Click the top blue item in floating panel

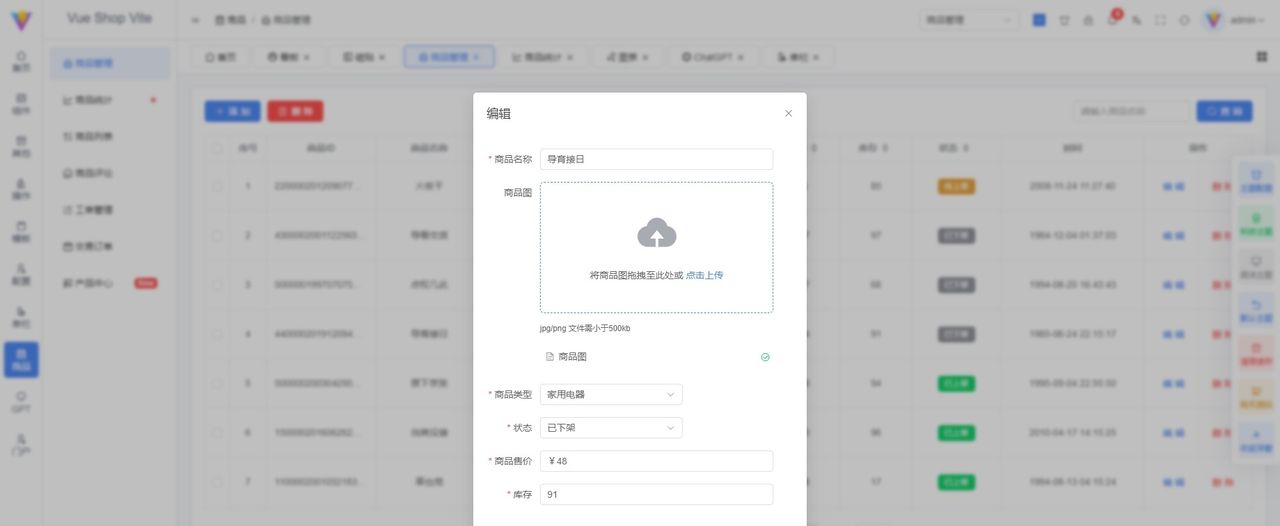pos(1256,179)
